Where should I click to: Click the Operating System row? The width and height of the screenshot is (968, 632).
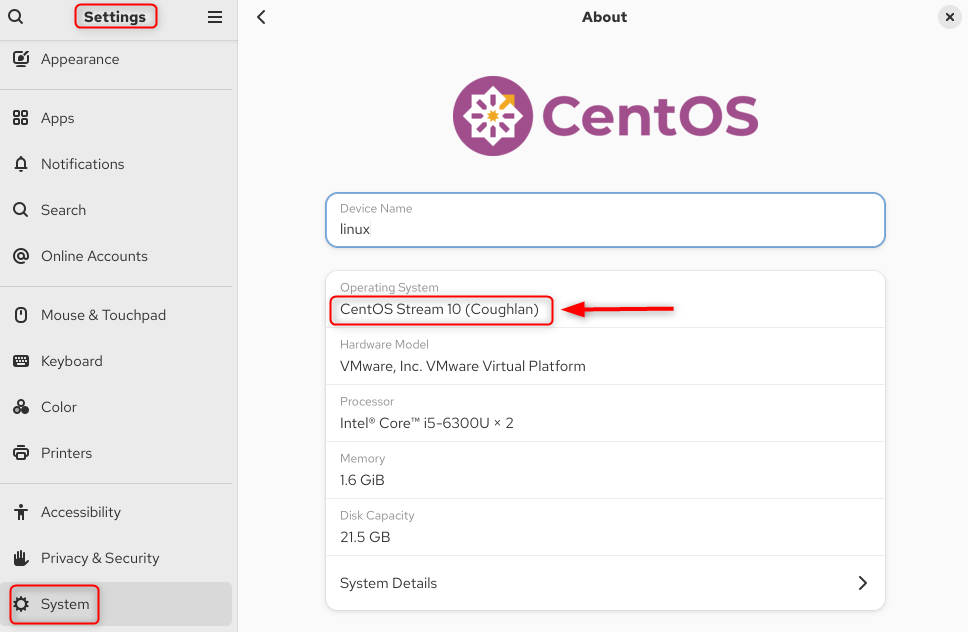pyautogui.click(x=604, y=300)
